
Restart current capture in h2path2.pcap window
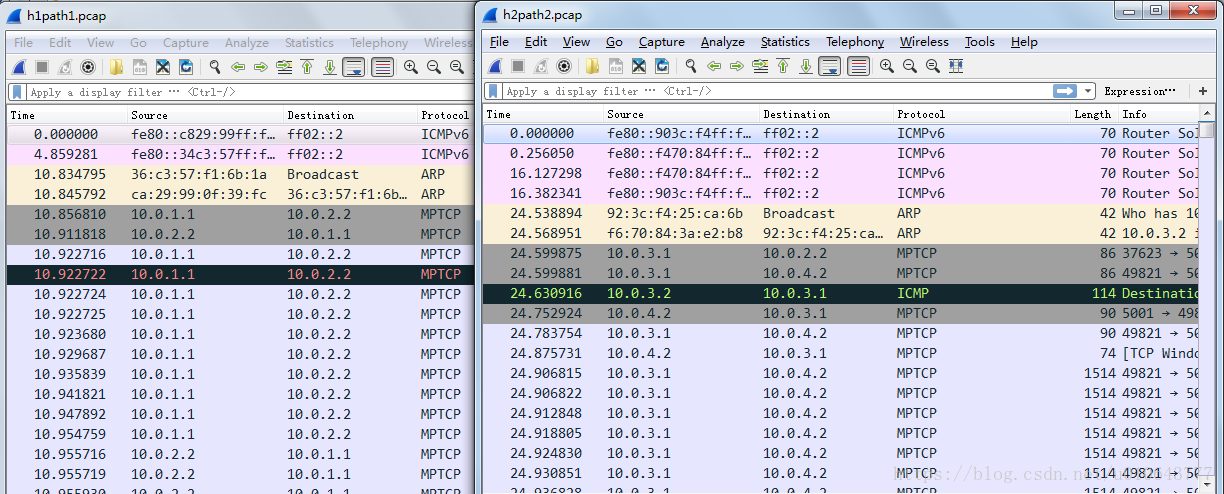pyautogui.click(x=541, y=66)
